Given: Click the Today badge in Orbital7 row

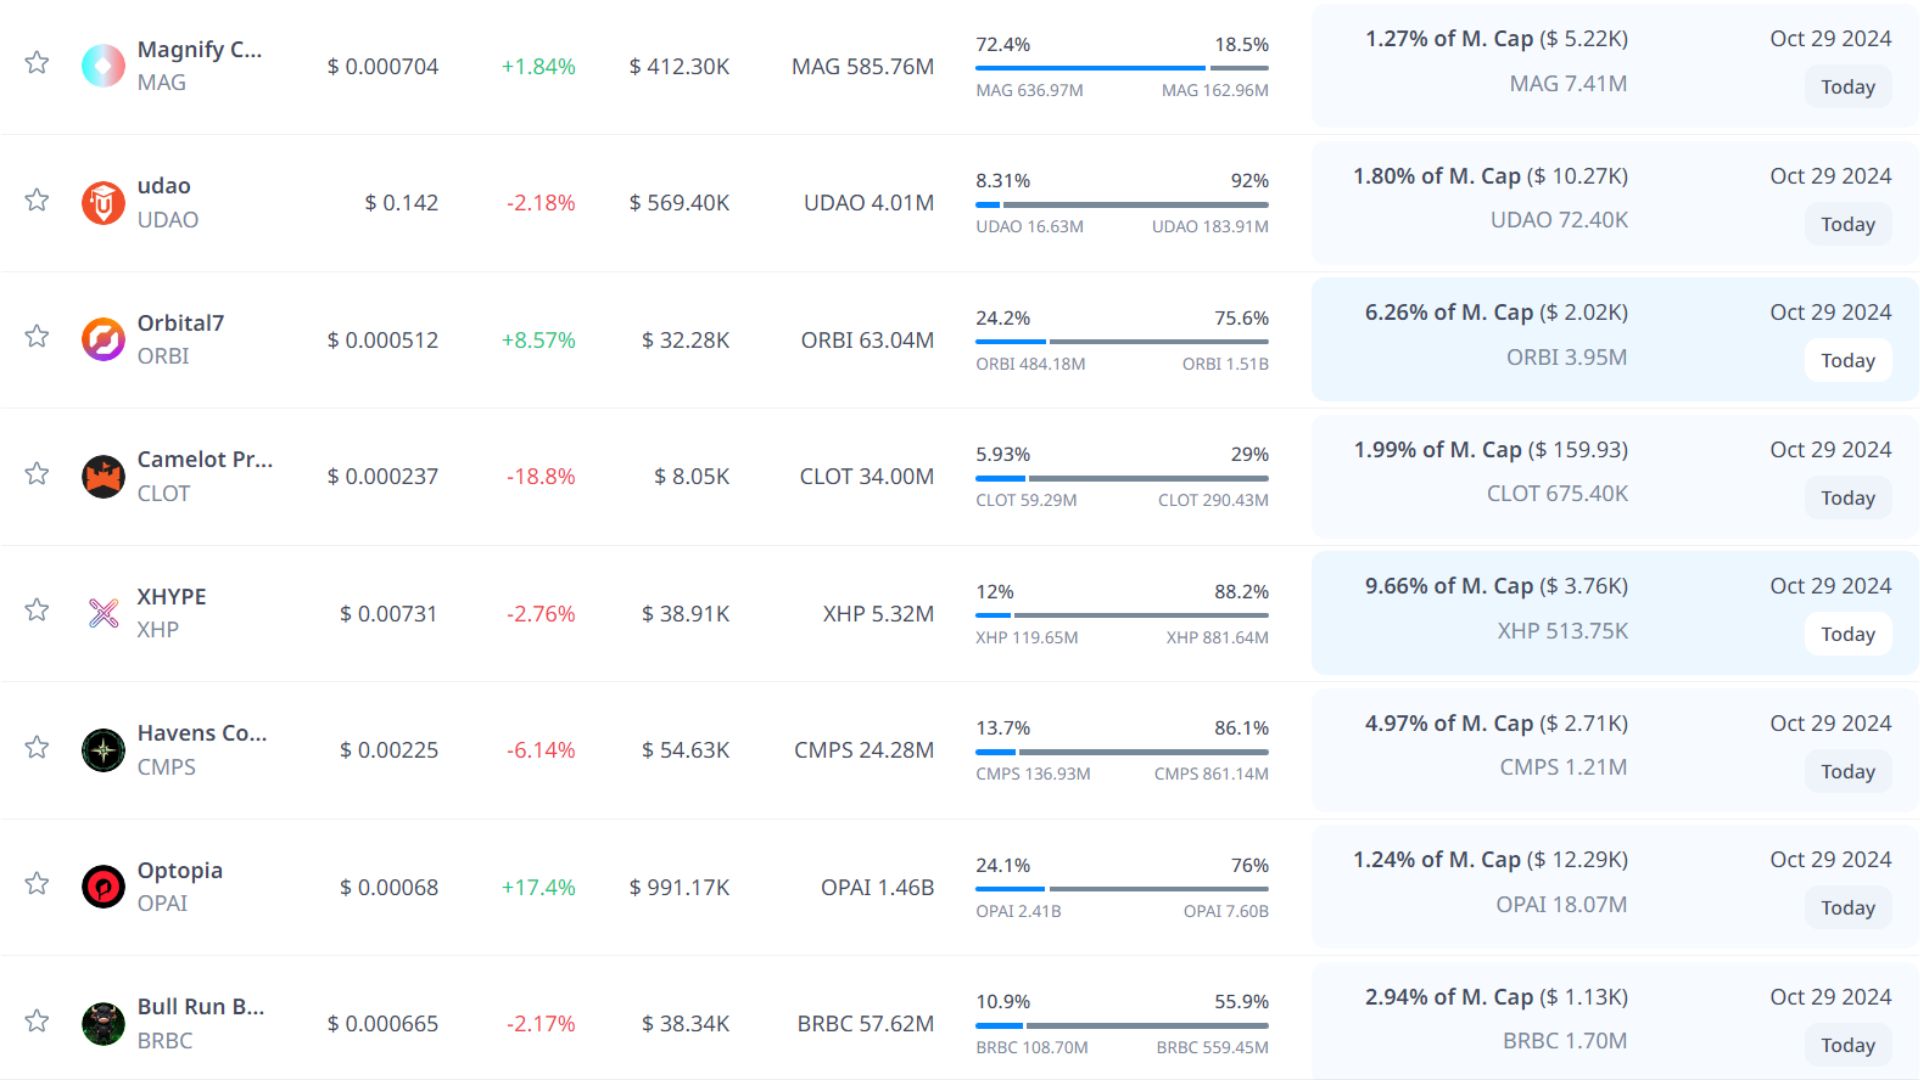Looking at the screenshot, I should pos(1847,361).
